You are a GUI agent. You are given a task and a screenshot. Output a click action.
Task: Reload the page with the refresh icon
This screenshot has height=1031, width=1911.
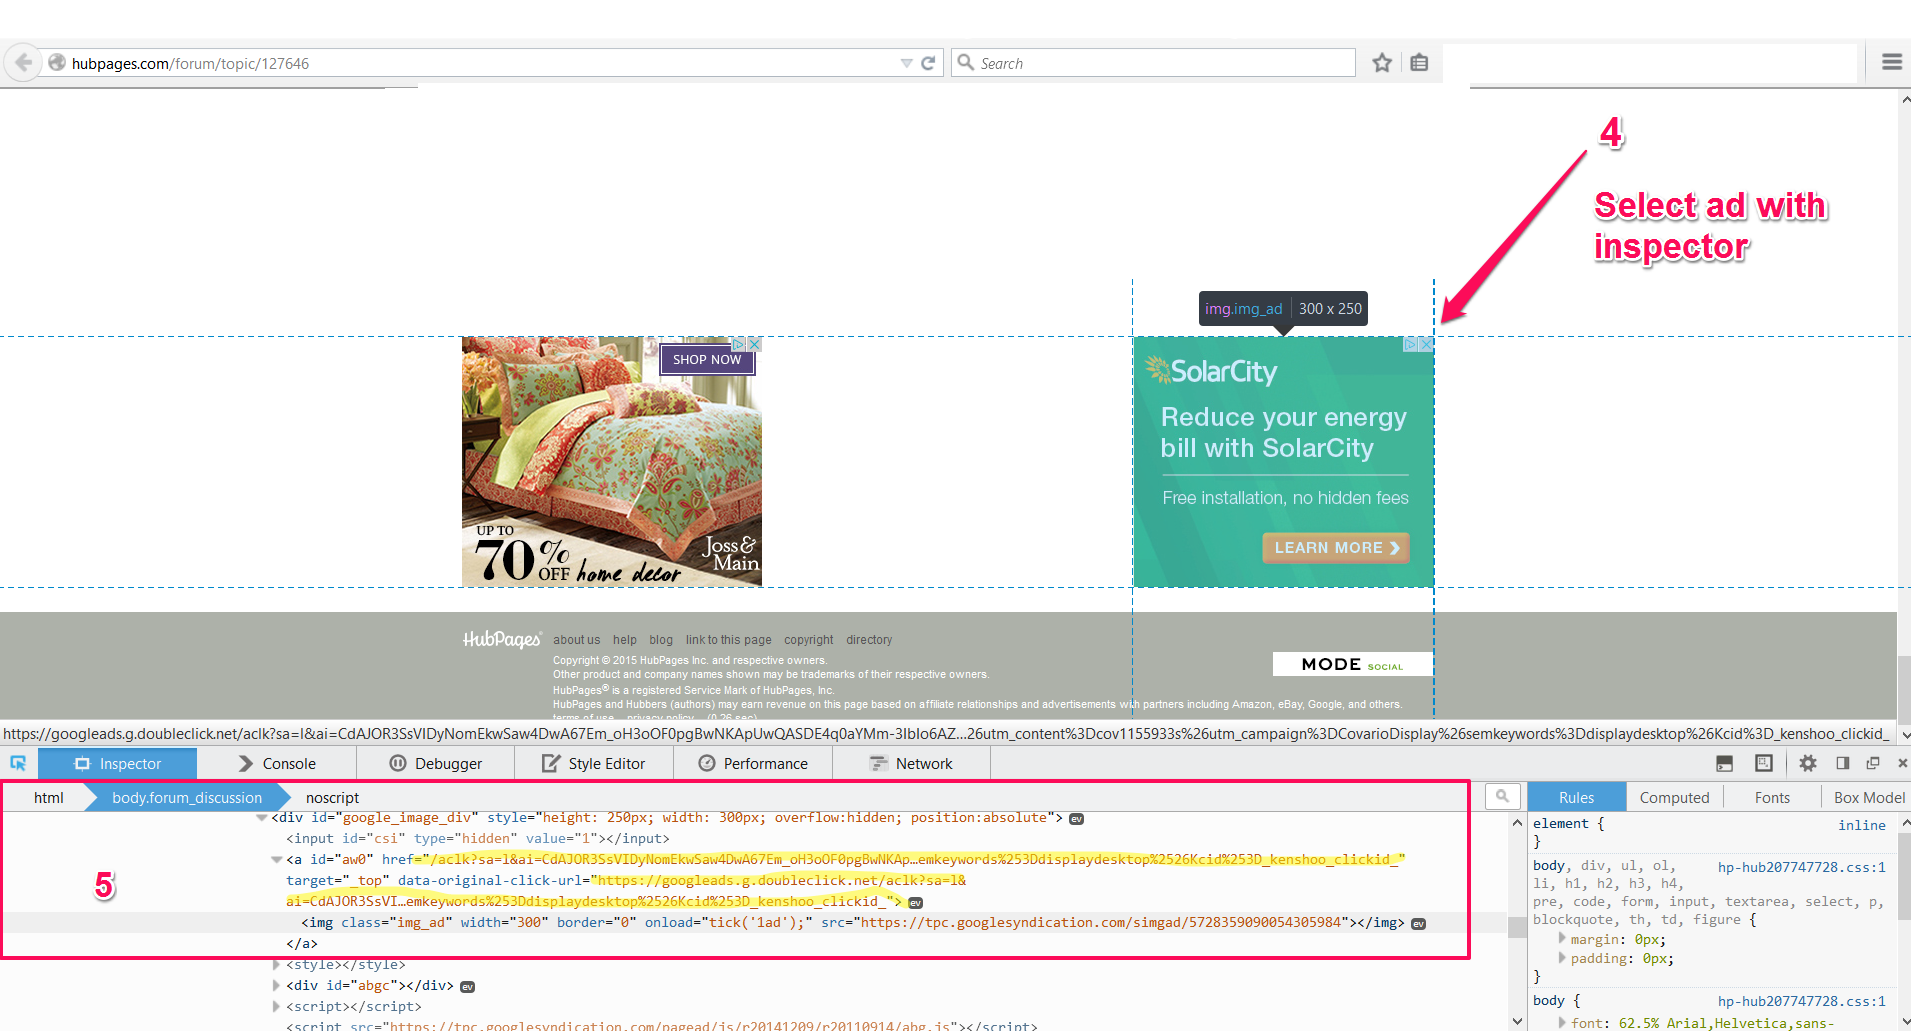928,63
